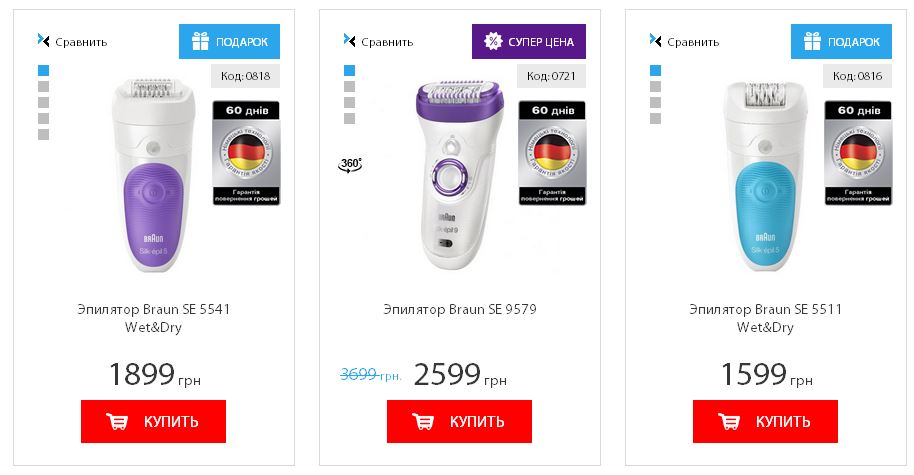The image size is (914, 475).
Task: Select third image dot on Braun SE 5511 card
Action: 655,102
